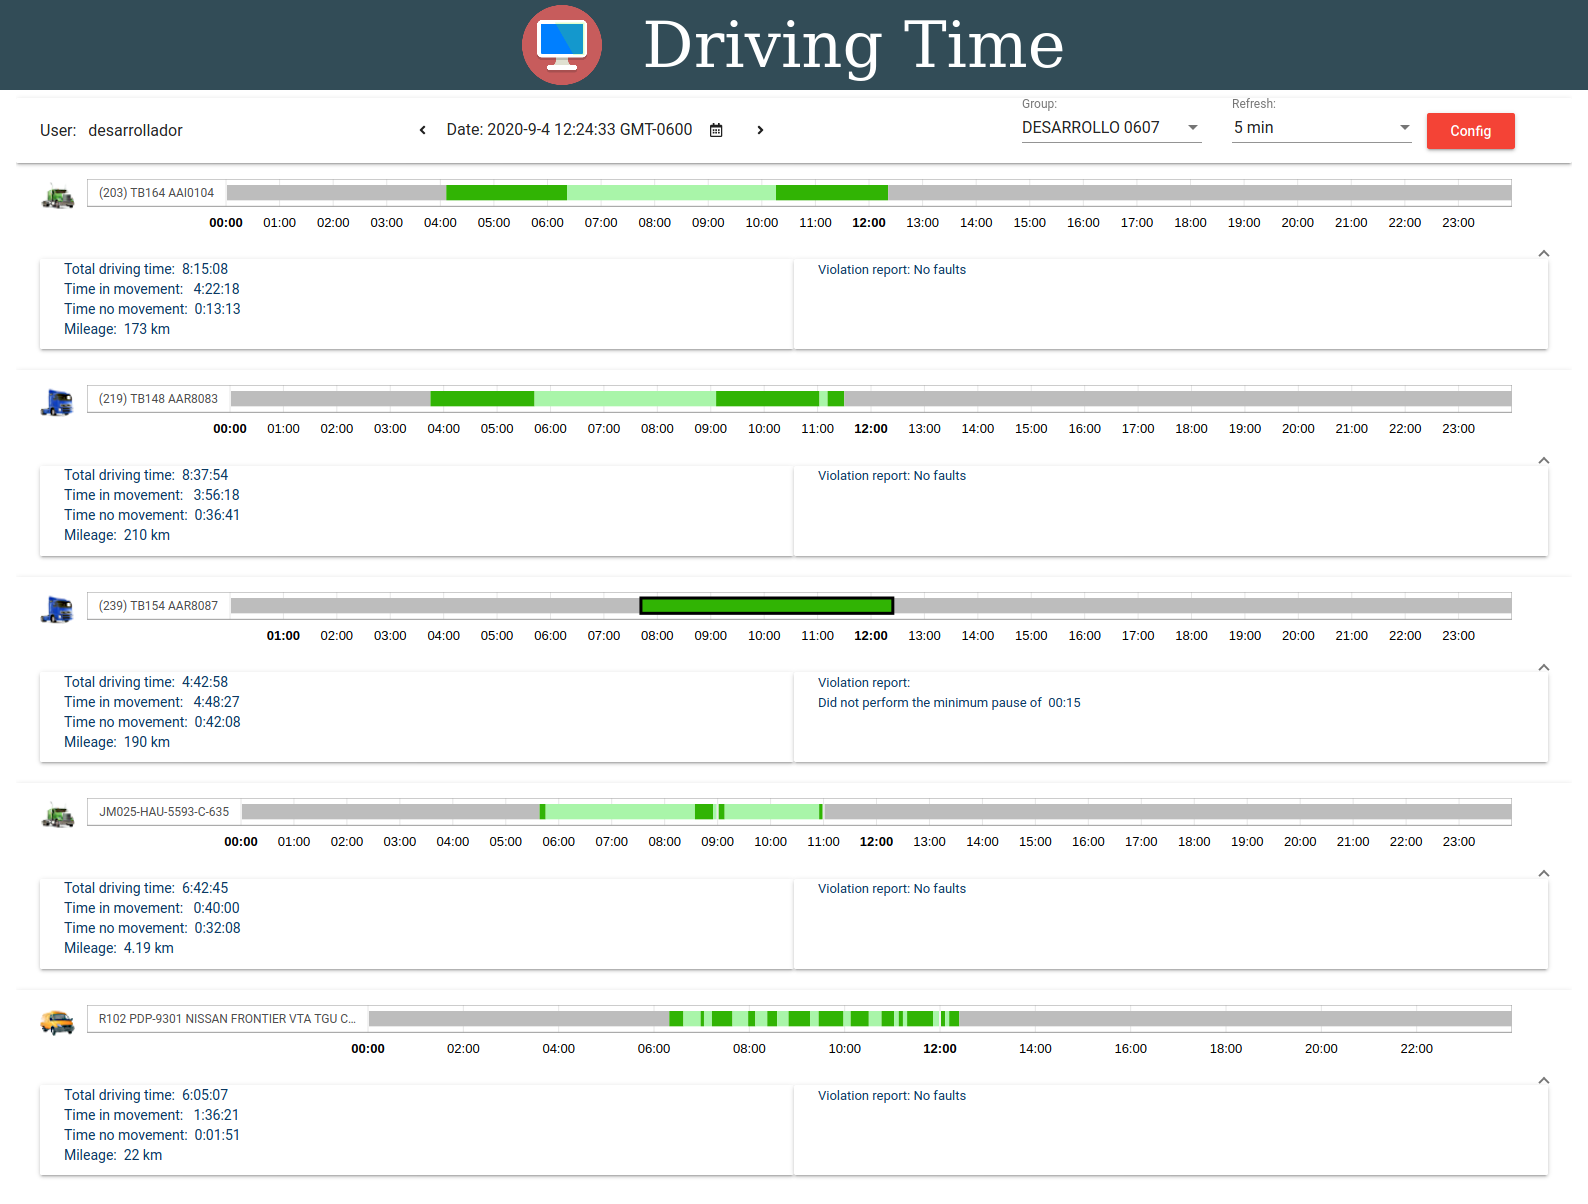Select the yellow pickup icon for R102

click(57, 1022)
